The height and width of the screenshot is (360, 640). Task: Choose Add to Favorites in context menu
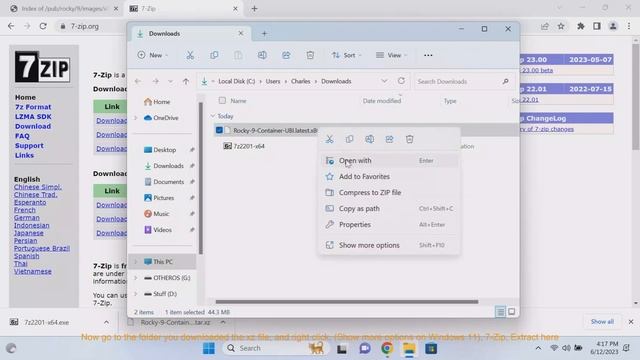pos(389,176)
